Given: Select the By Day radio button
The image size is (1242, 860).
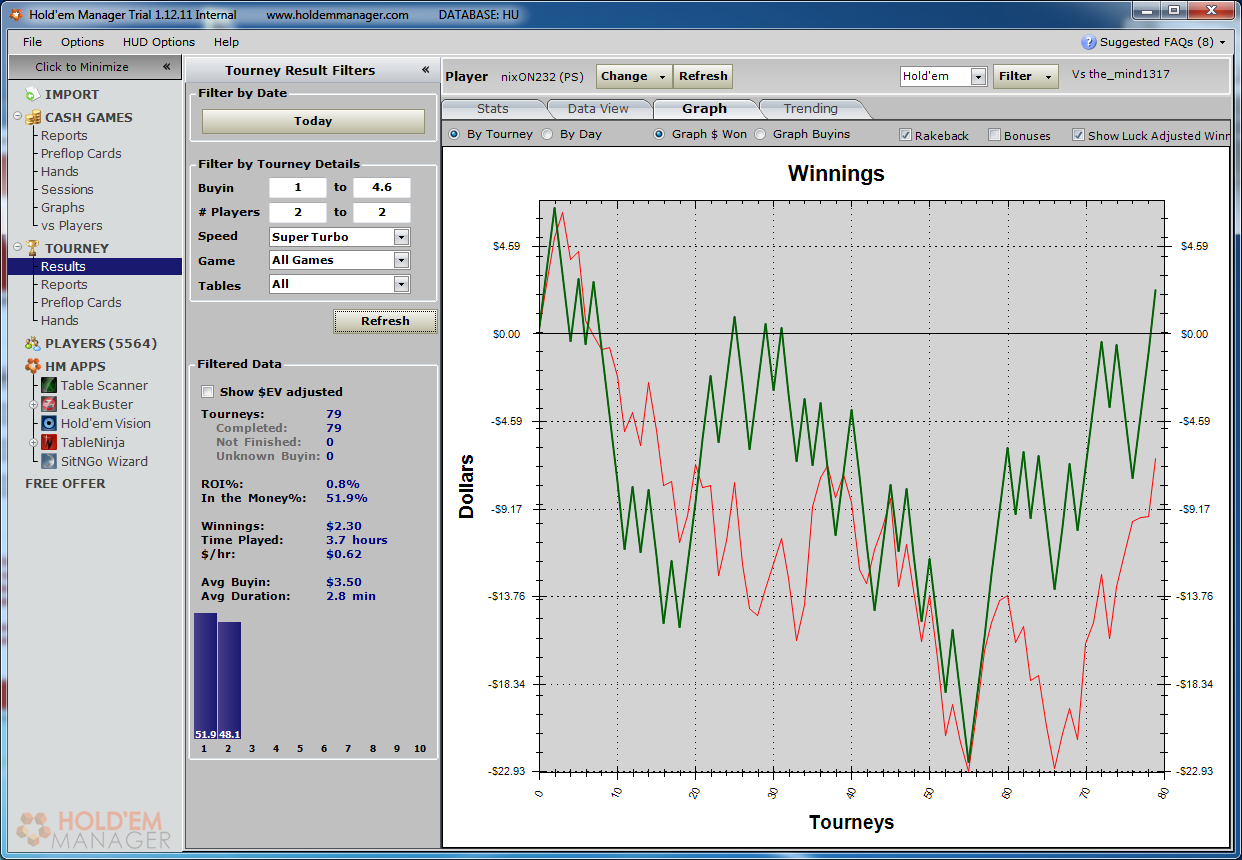Looking at the screenshot, I should tap(547, 134).
